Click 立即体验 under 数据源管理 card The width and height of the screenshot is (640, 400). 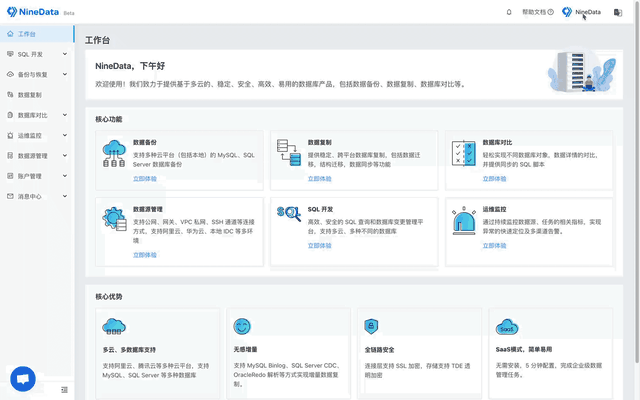145,255
